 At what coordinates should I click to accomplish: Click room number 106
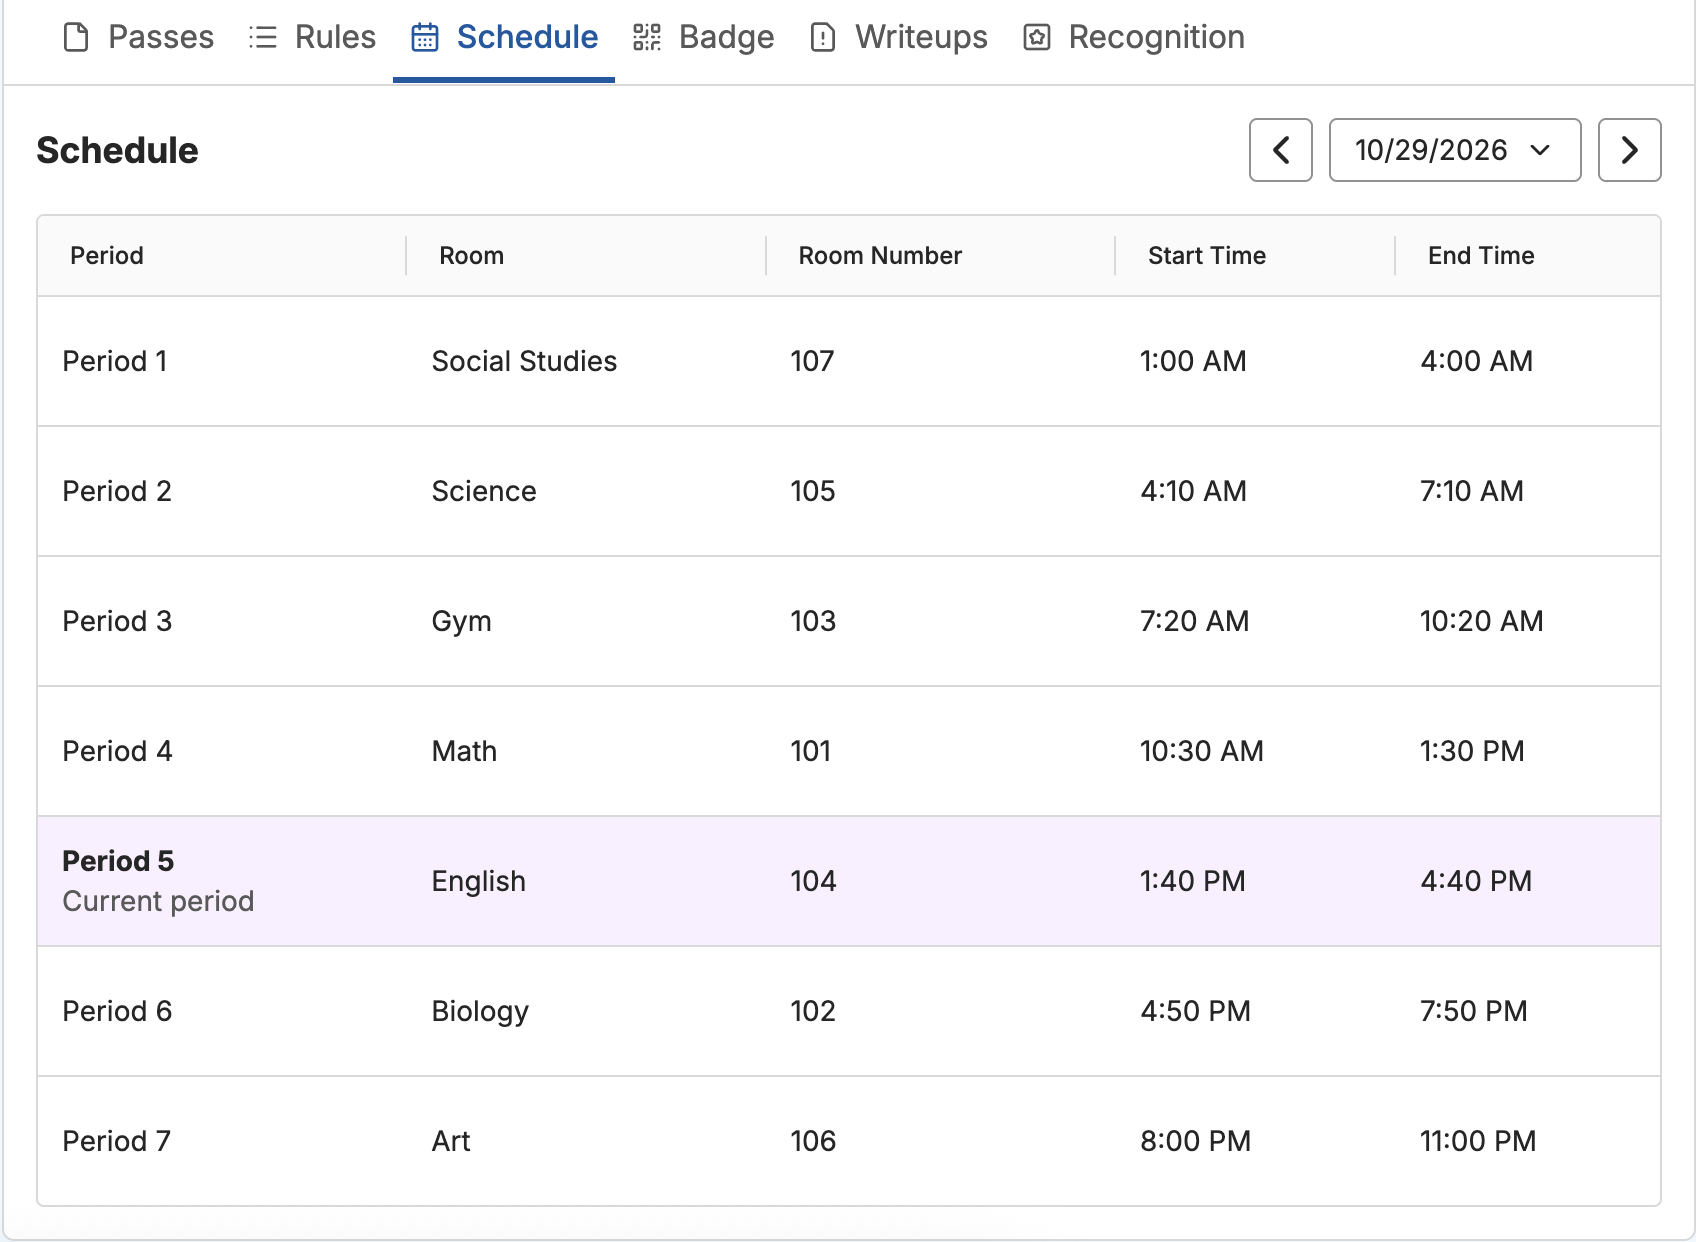(813, 1141)
